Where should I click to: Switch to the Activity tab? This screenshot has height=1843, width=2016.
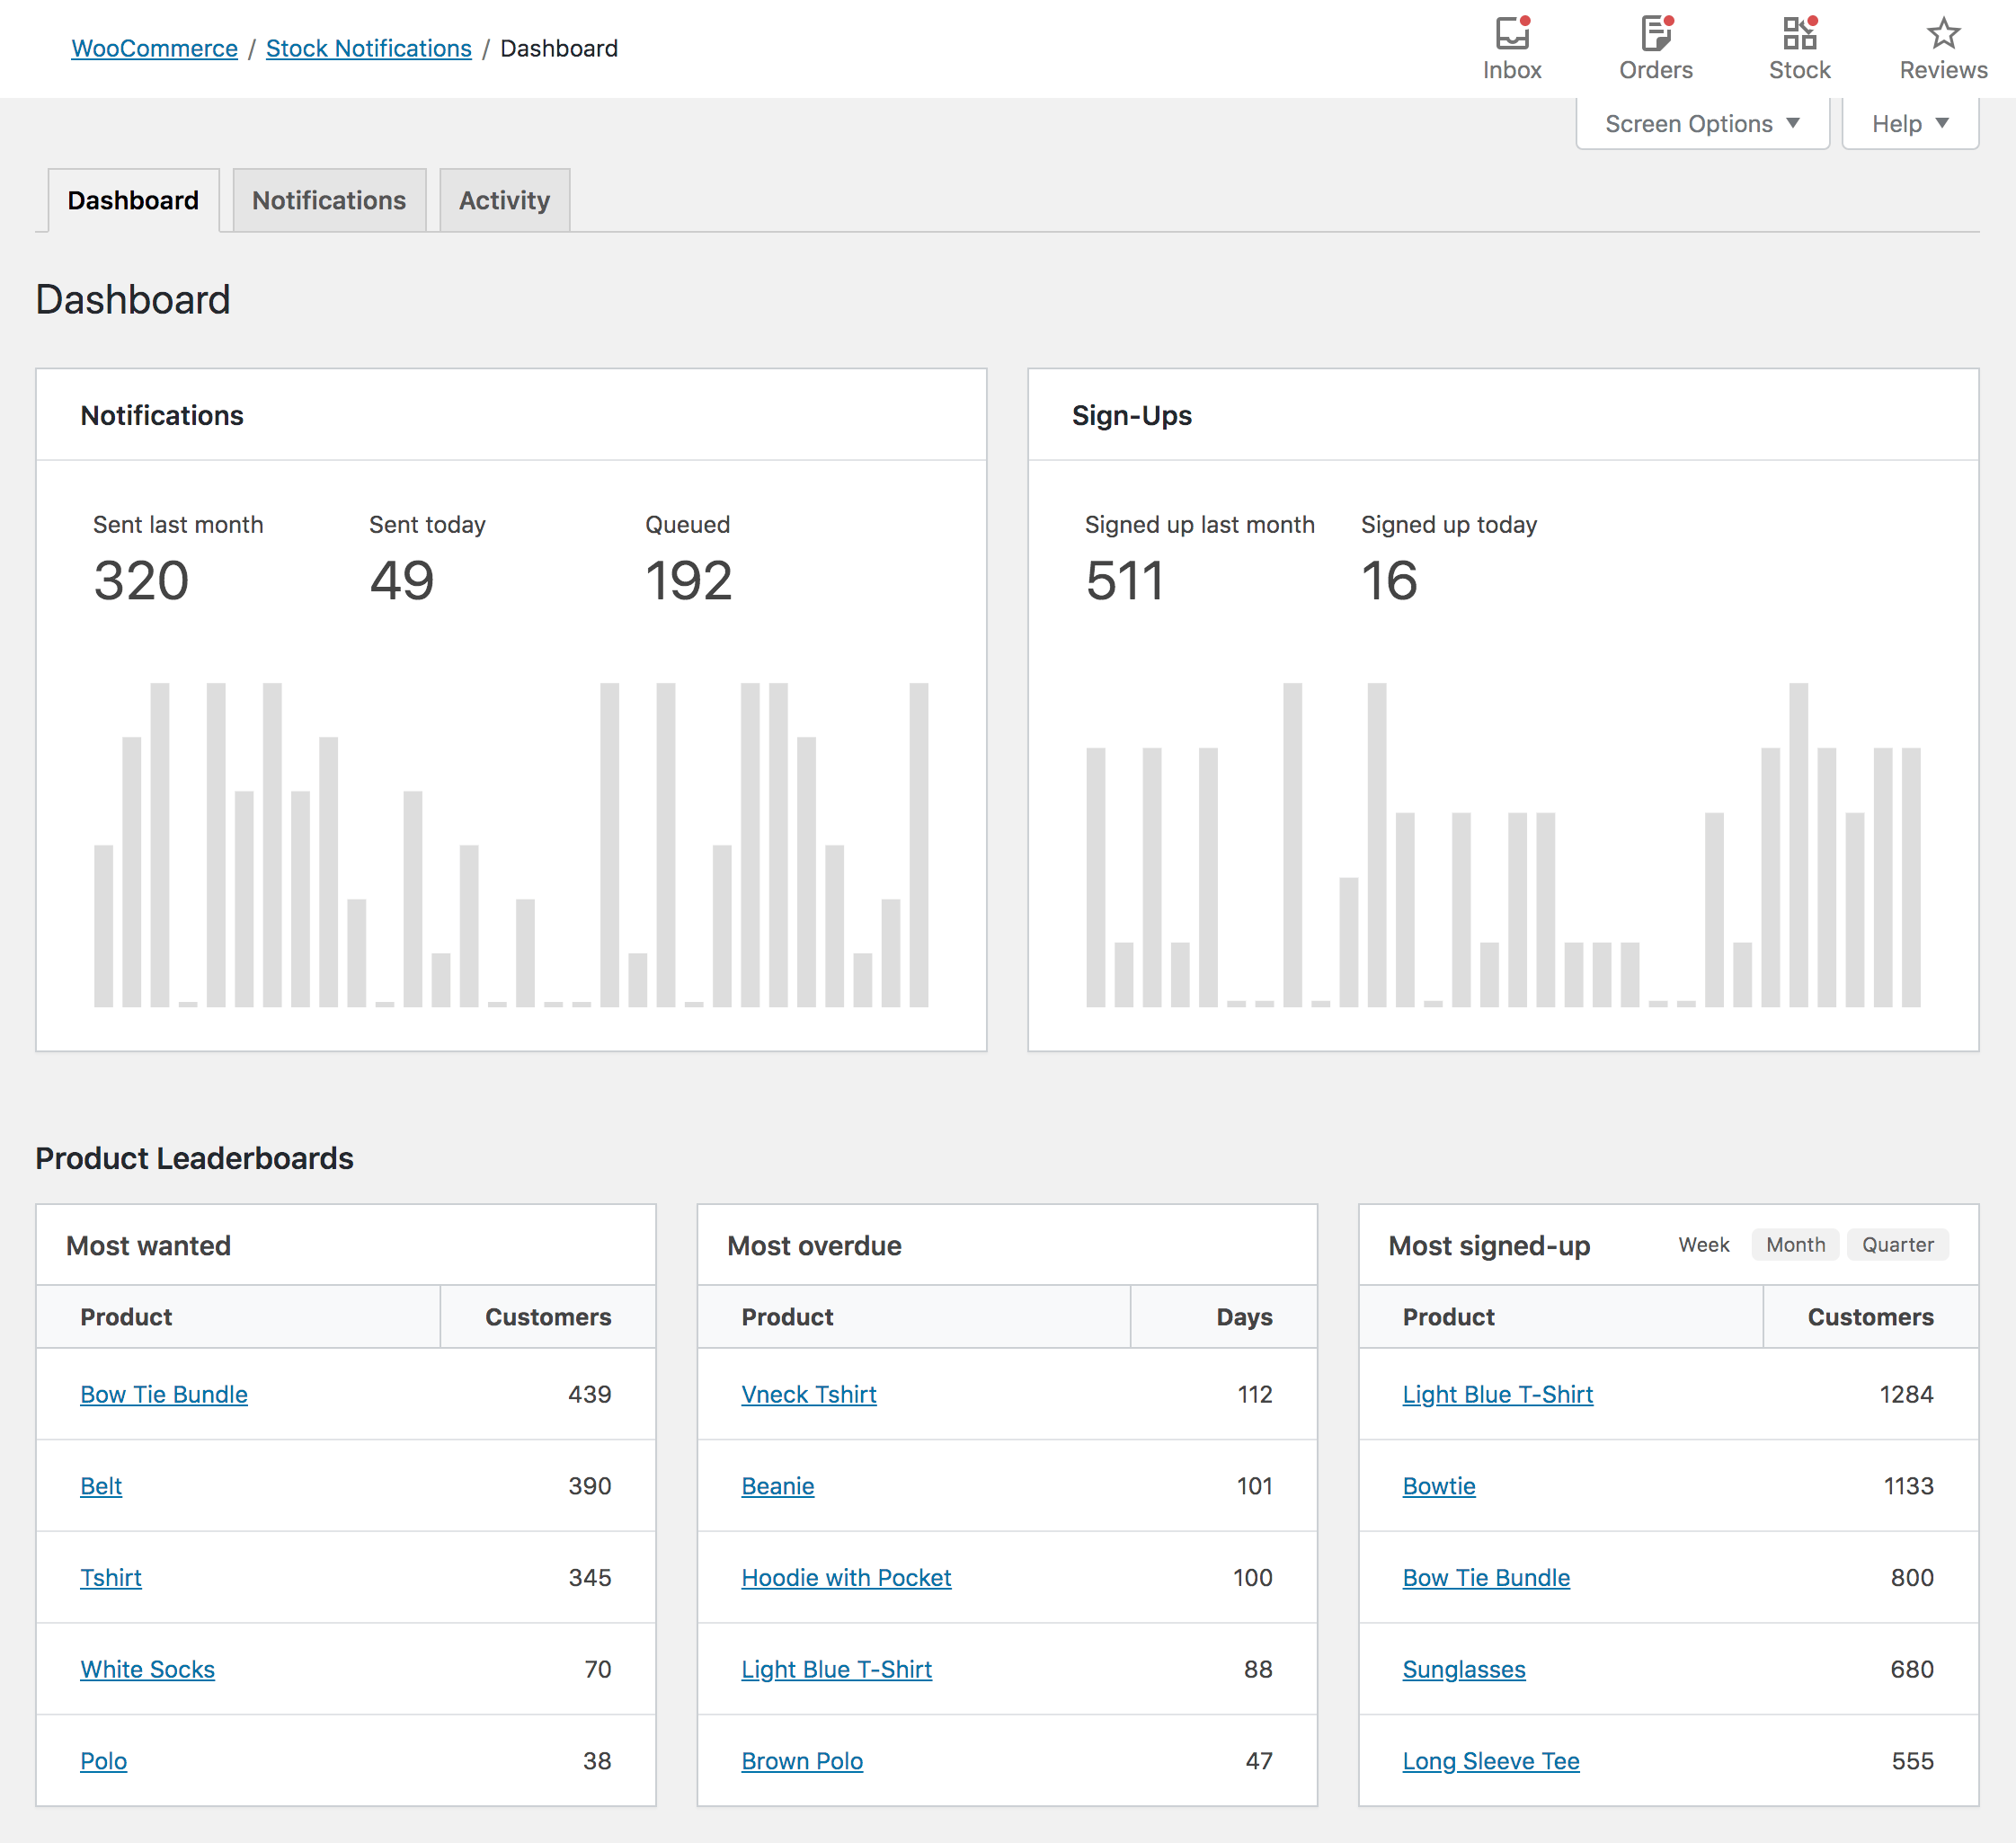[x=504, y=201]
